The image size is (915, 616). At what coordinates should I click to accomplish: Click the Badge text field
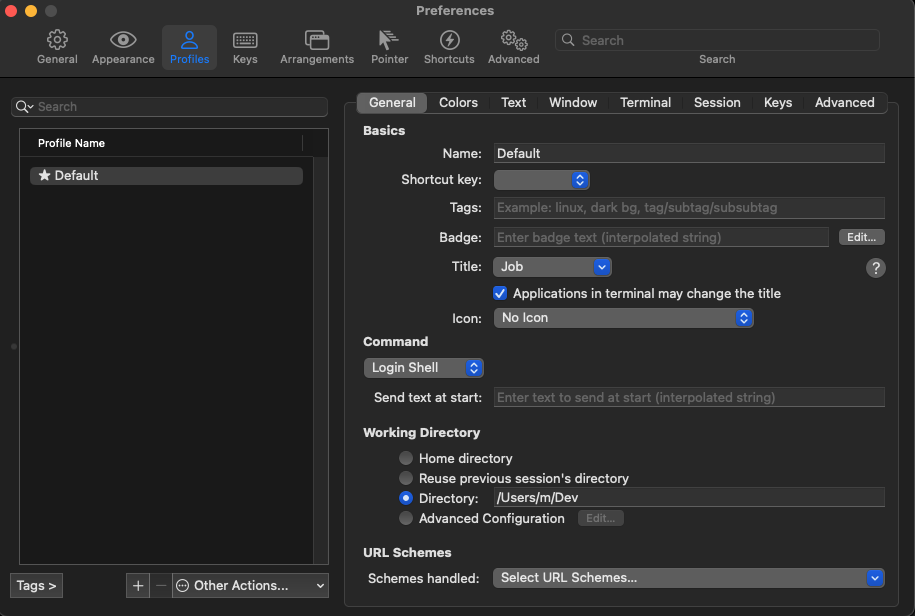(x=661, y=237)
